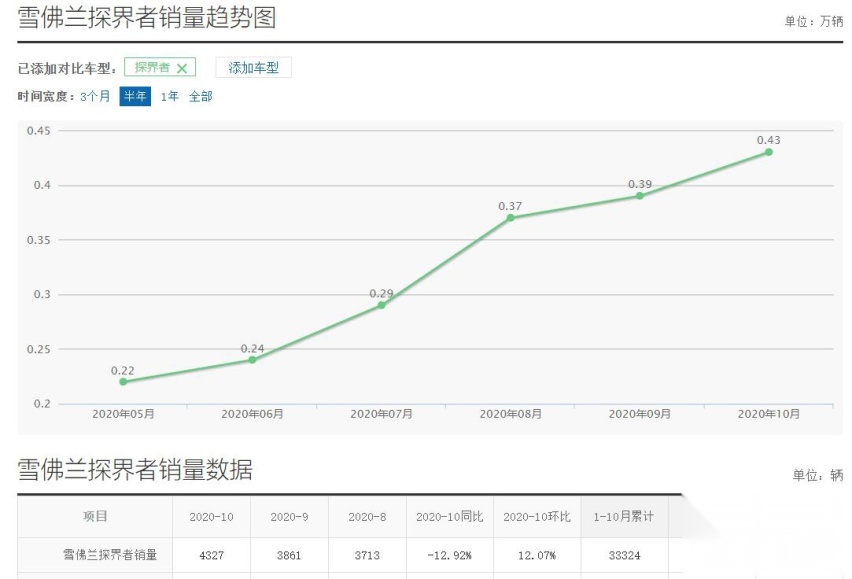
Task: Click the -12.92% year-over-year cell
Action: pos(449,555)
